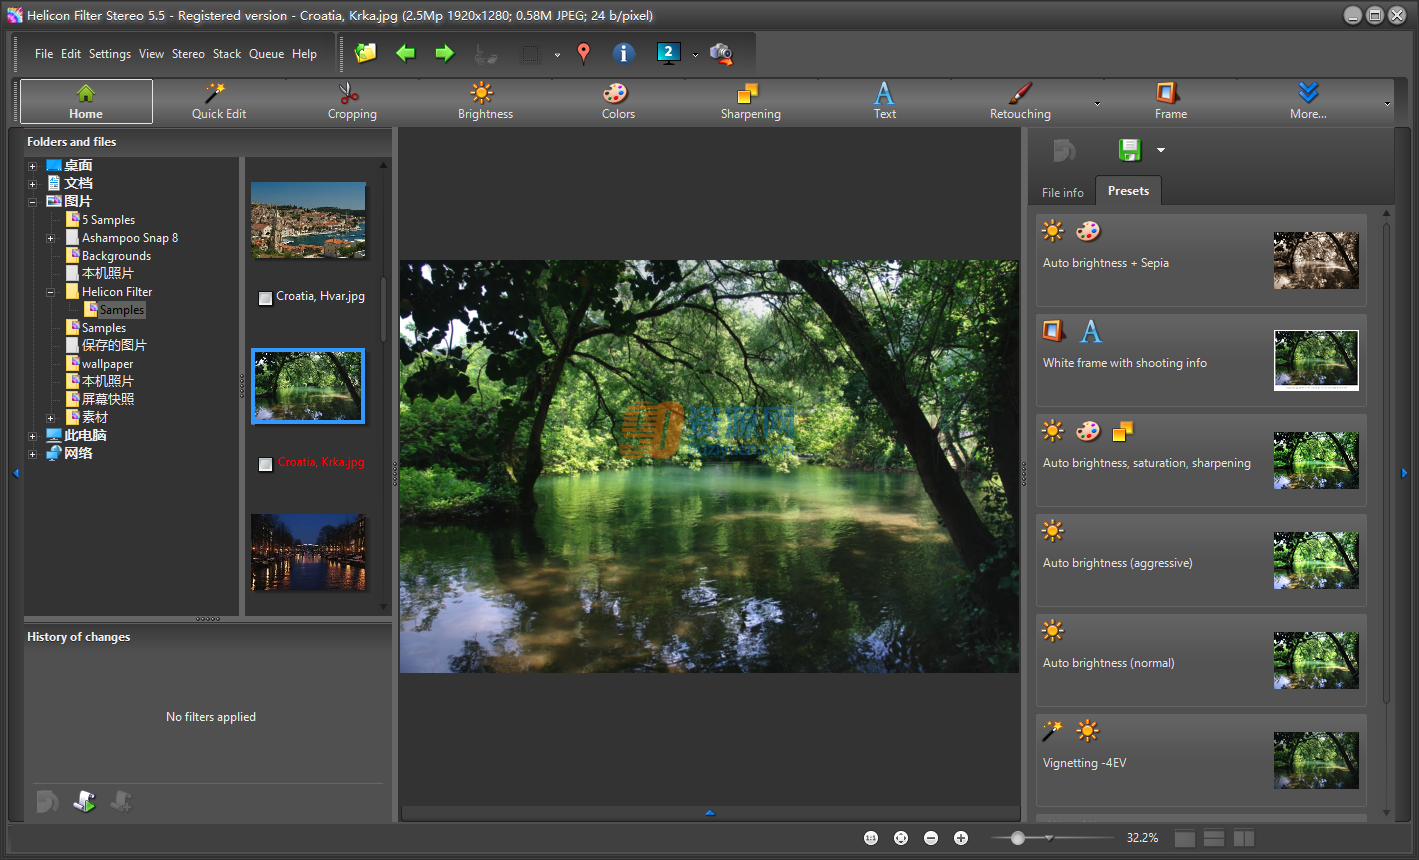Open the More... tools menu
Image resolution: width=1419 pixels, height=860 pixels.
point(1308,101)
